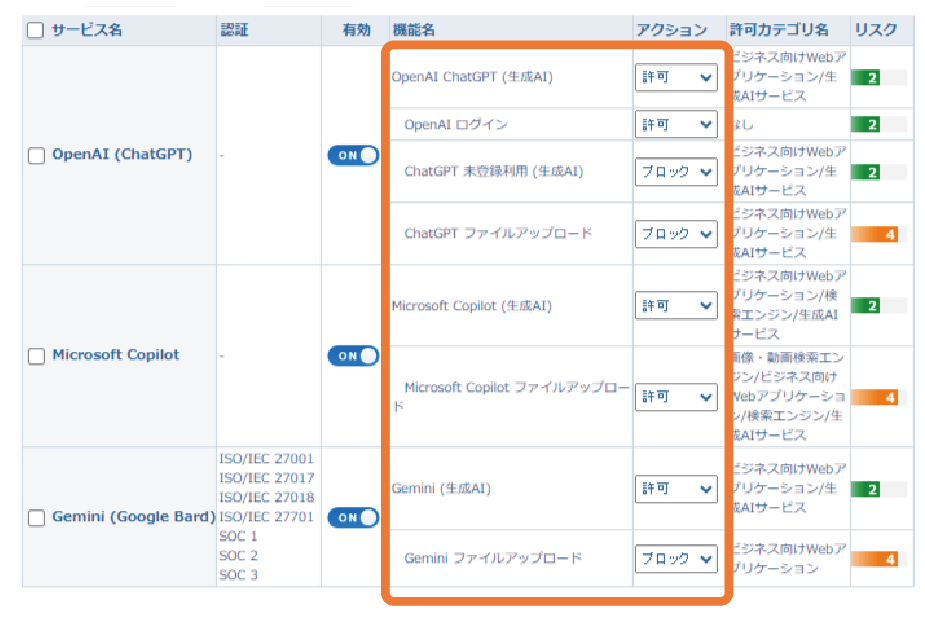
Task: Turn off the Microsoft Copilot ON switch
Action: point(353,356)
